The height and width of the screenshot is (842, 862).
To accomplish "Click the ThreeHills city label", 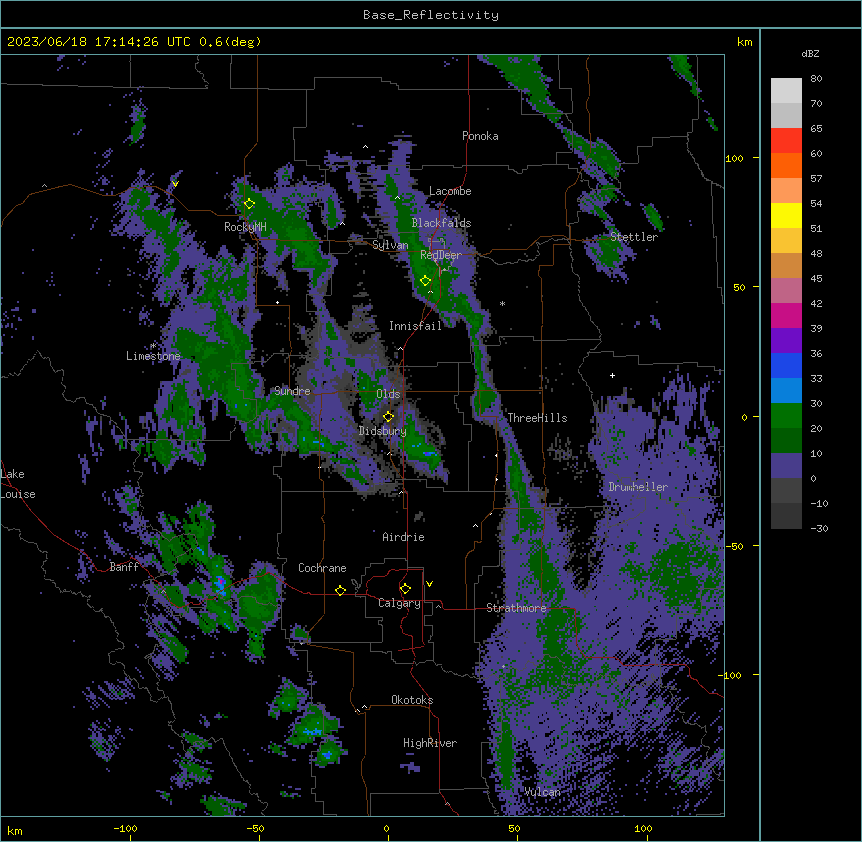I will [537, 418].
